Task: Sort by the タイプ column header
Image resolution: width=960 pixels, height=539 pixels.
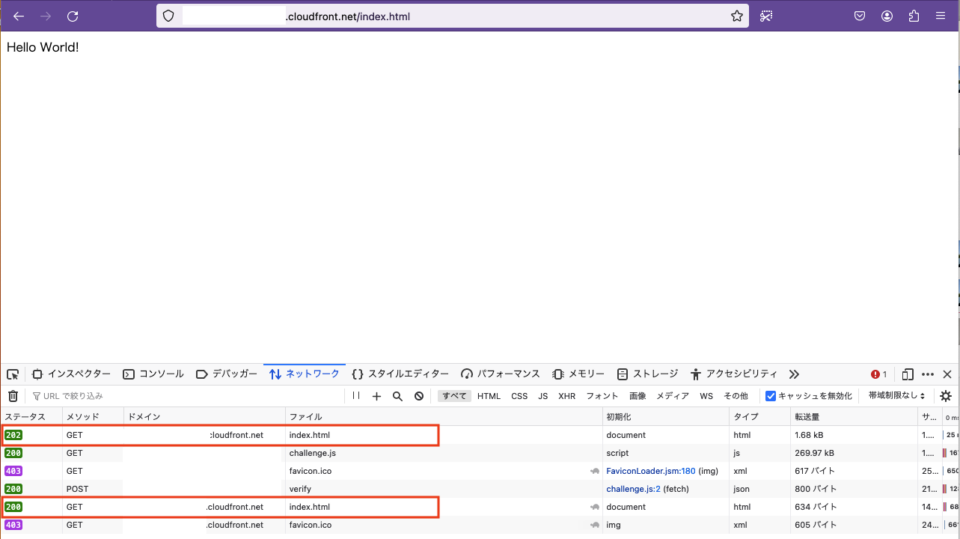Action: click(760, 416)
